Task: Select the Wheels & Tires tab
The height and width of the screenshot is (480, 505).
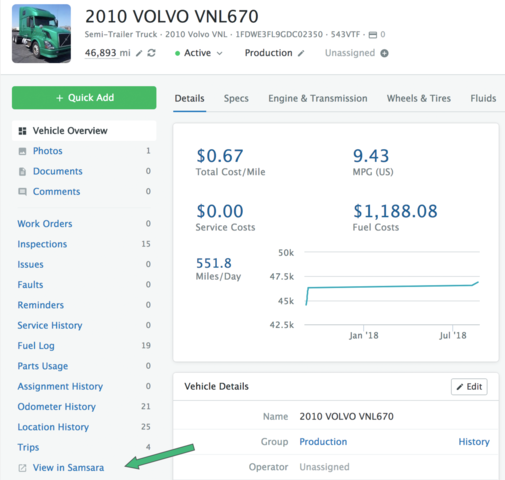Action: tap(419, 98)
